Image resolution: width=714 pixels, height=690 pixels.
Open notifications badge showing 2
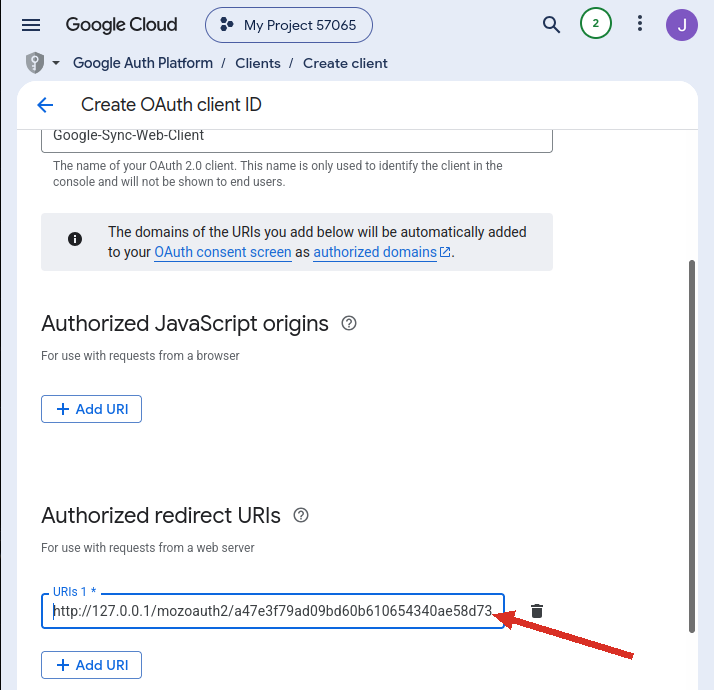tap(596, 23)
